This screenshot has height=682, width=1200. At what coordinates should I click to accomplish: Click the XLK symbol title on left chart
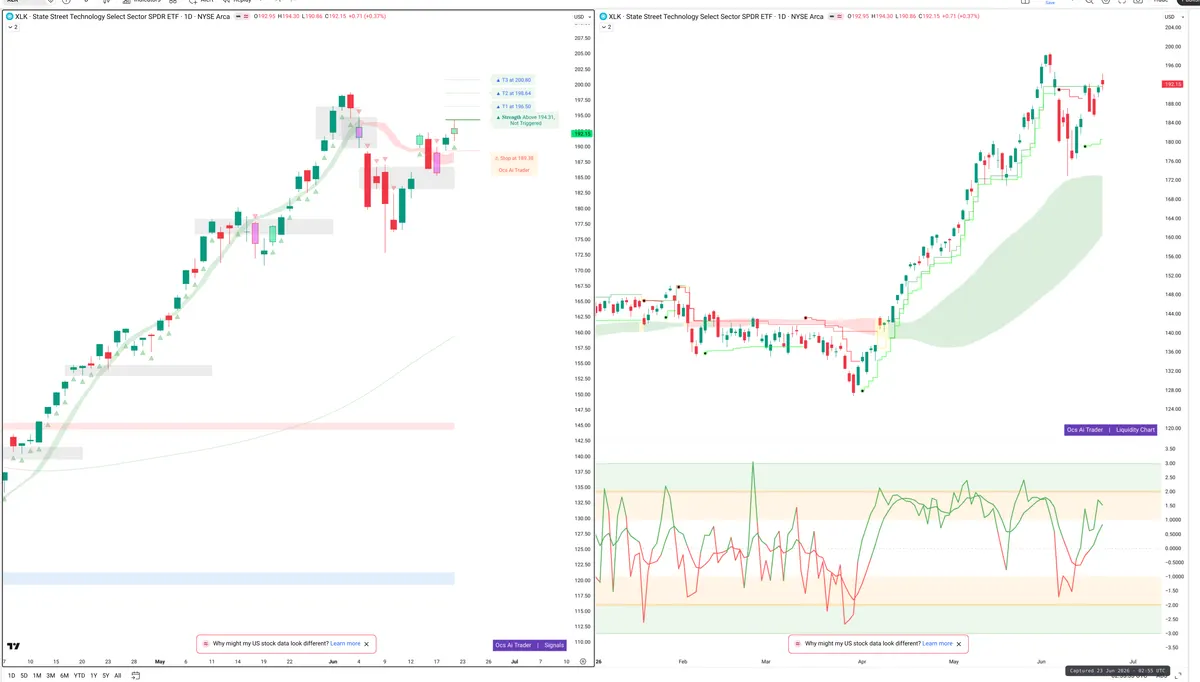(x=122, y=17)
